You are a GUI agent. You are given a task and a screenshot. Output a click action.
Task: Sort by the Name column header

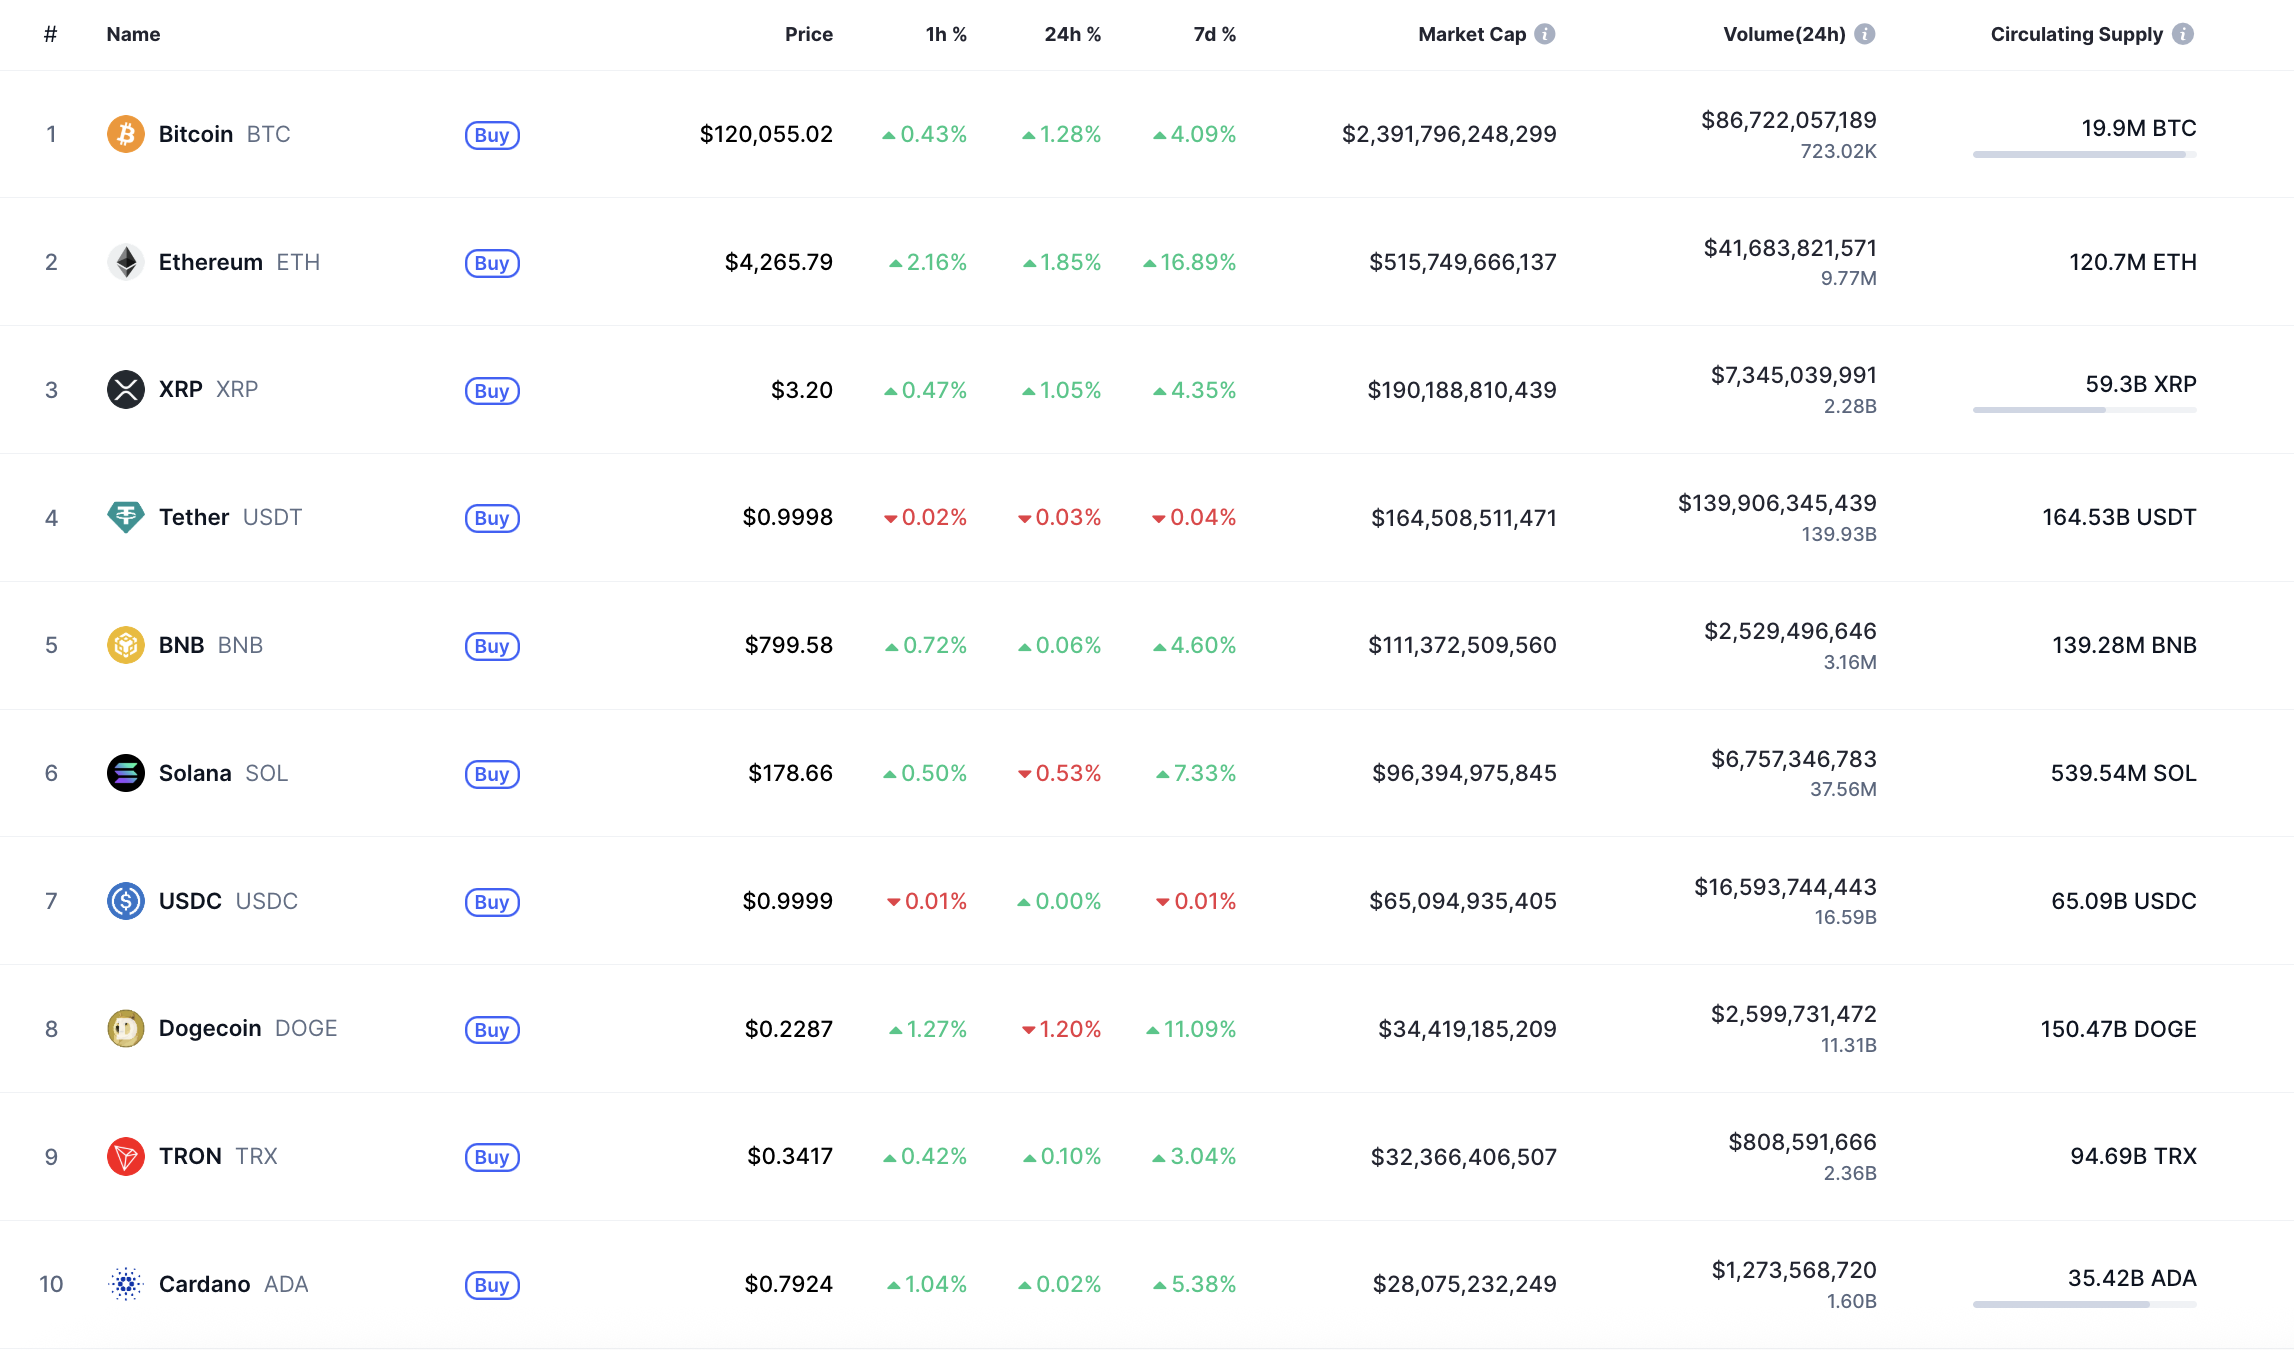[133, 34]
